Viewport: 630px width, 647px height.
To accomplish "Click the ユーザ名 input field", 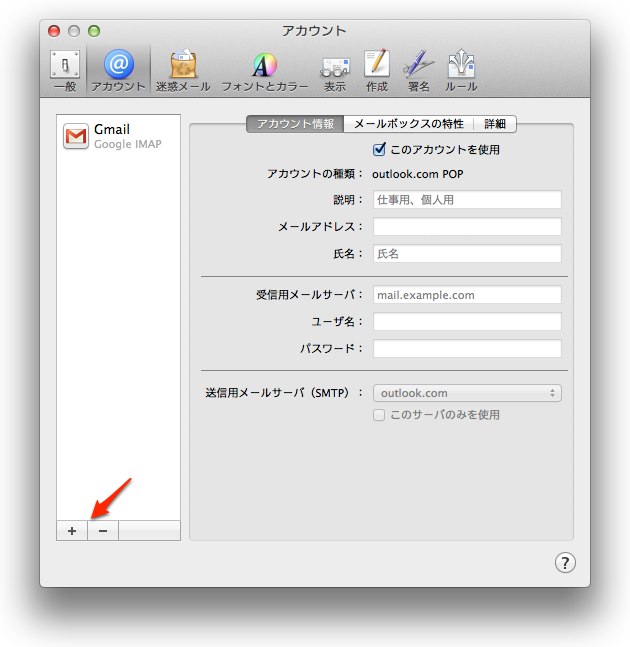I will 467,322.
